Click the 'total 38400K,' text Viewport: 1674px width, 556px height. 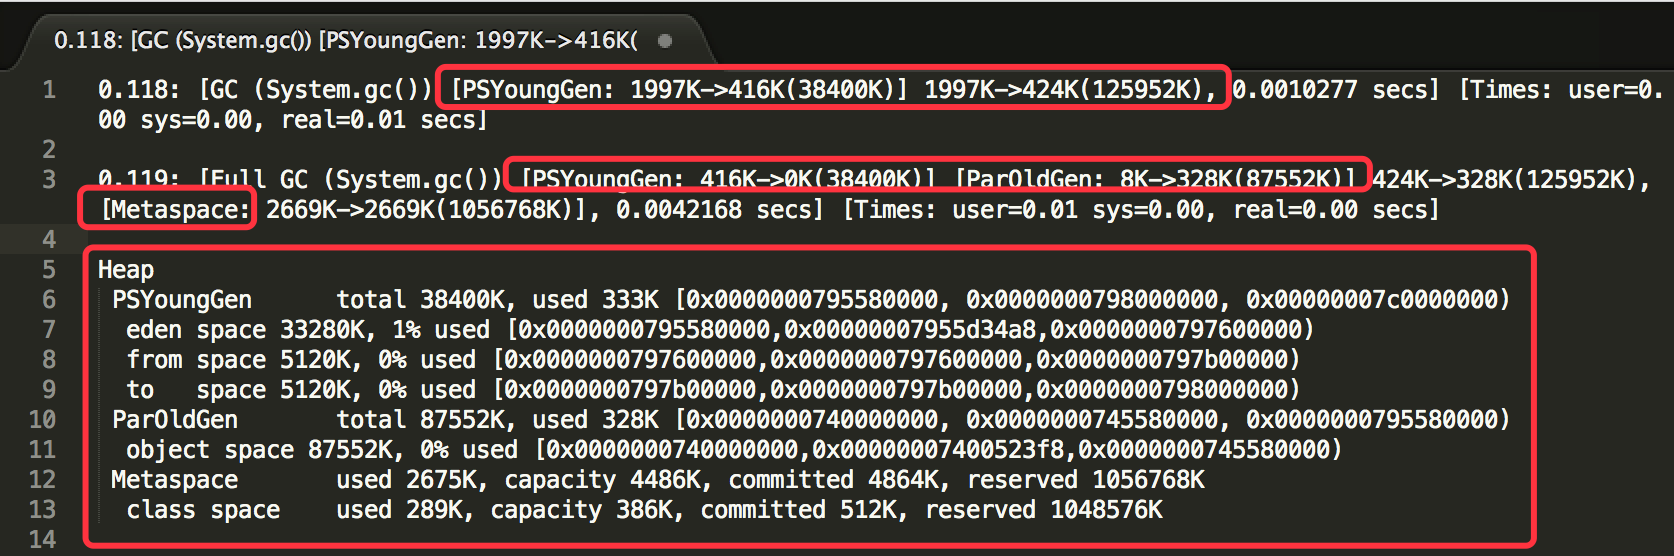click(426, 300)
